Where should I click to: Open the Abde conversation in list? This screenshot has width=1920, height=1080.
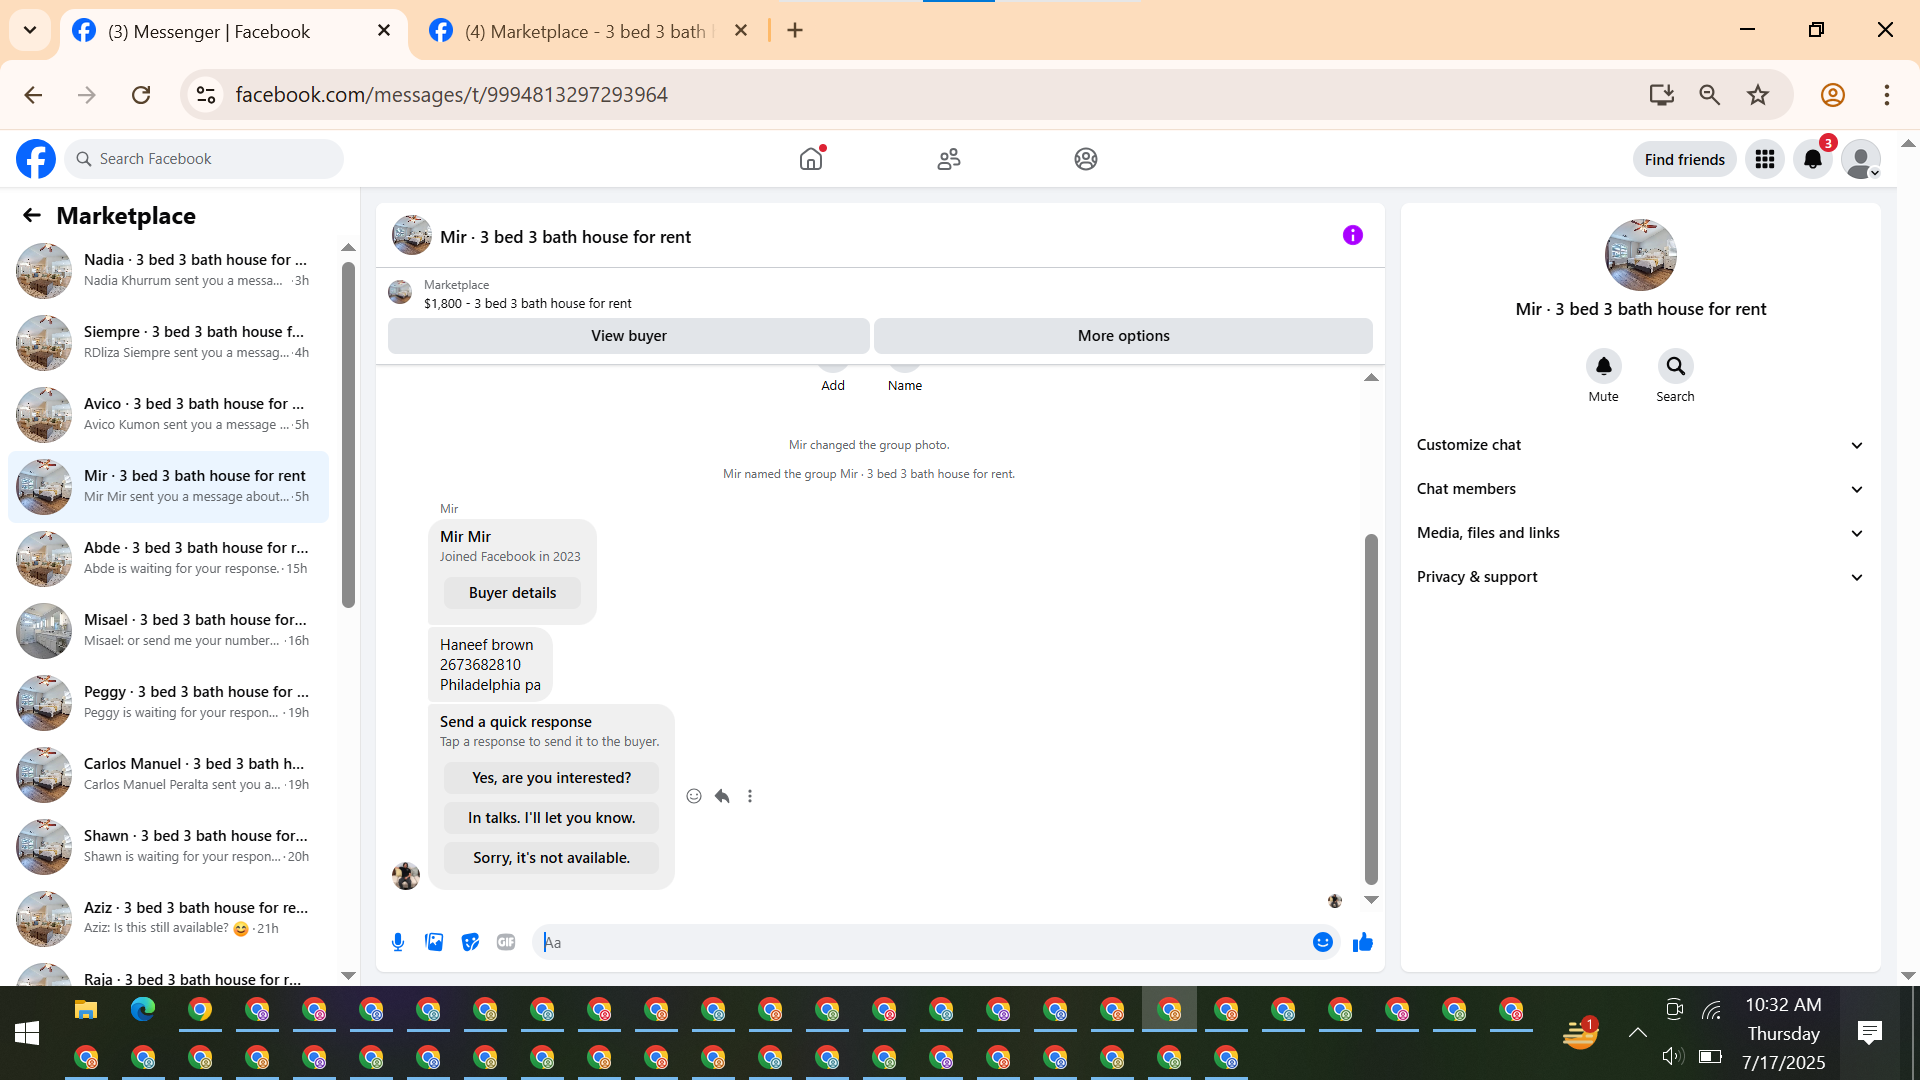[168, 558]
